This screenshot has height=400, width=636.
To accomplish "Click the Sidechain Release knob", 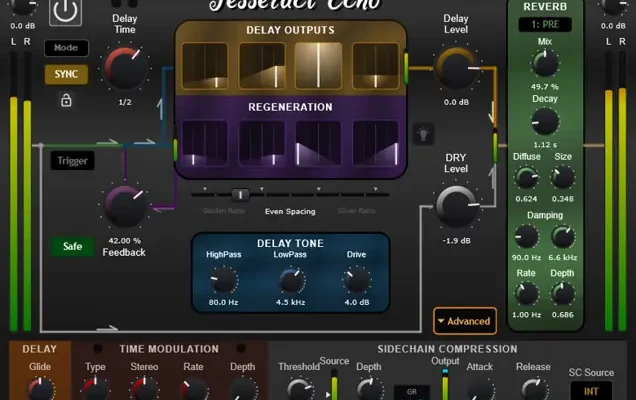I will click(x=534, y=389).
